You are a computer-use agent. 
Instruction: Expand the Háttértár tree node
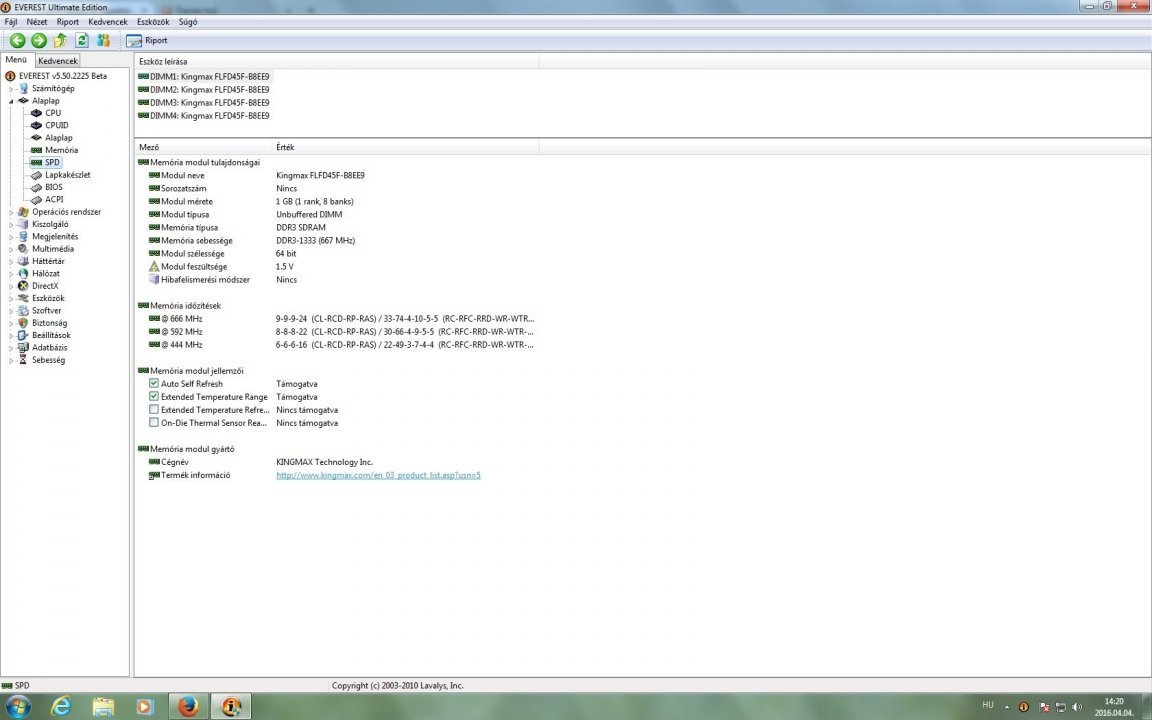11,261
